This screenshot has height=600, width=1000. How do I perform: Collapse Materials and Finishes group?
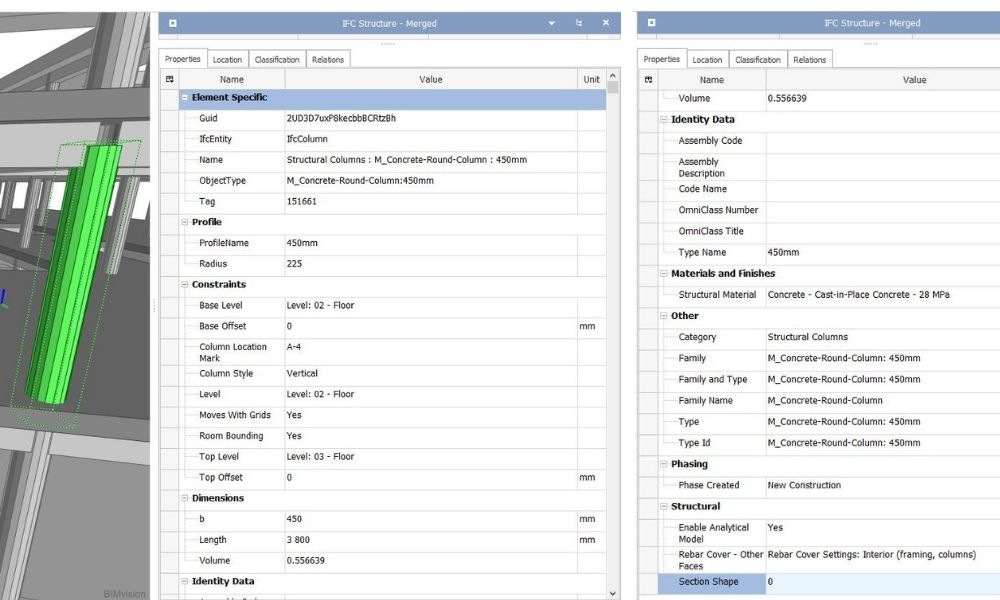click(x=663, y=274)
